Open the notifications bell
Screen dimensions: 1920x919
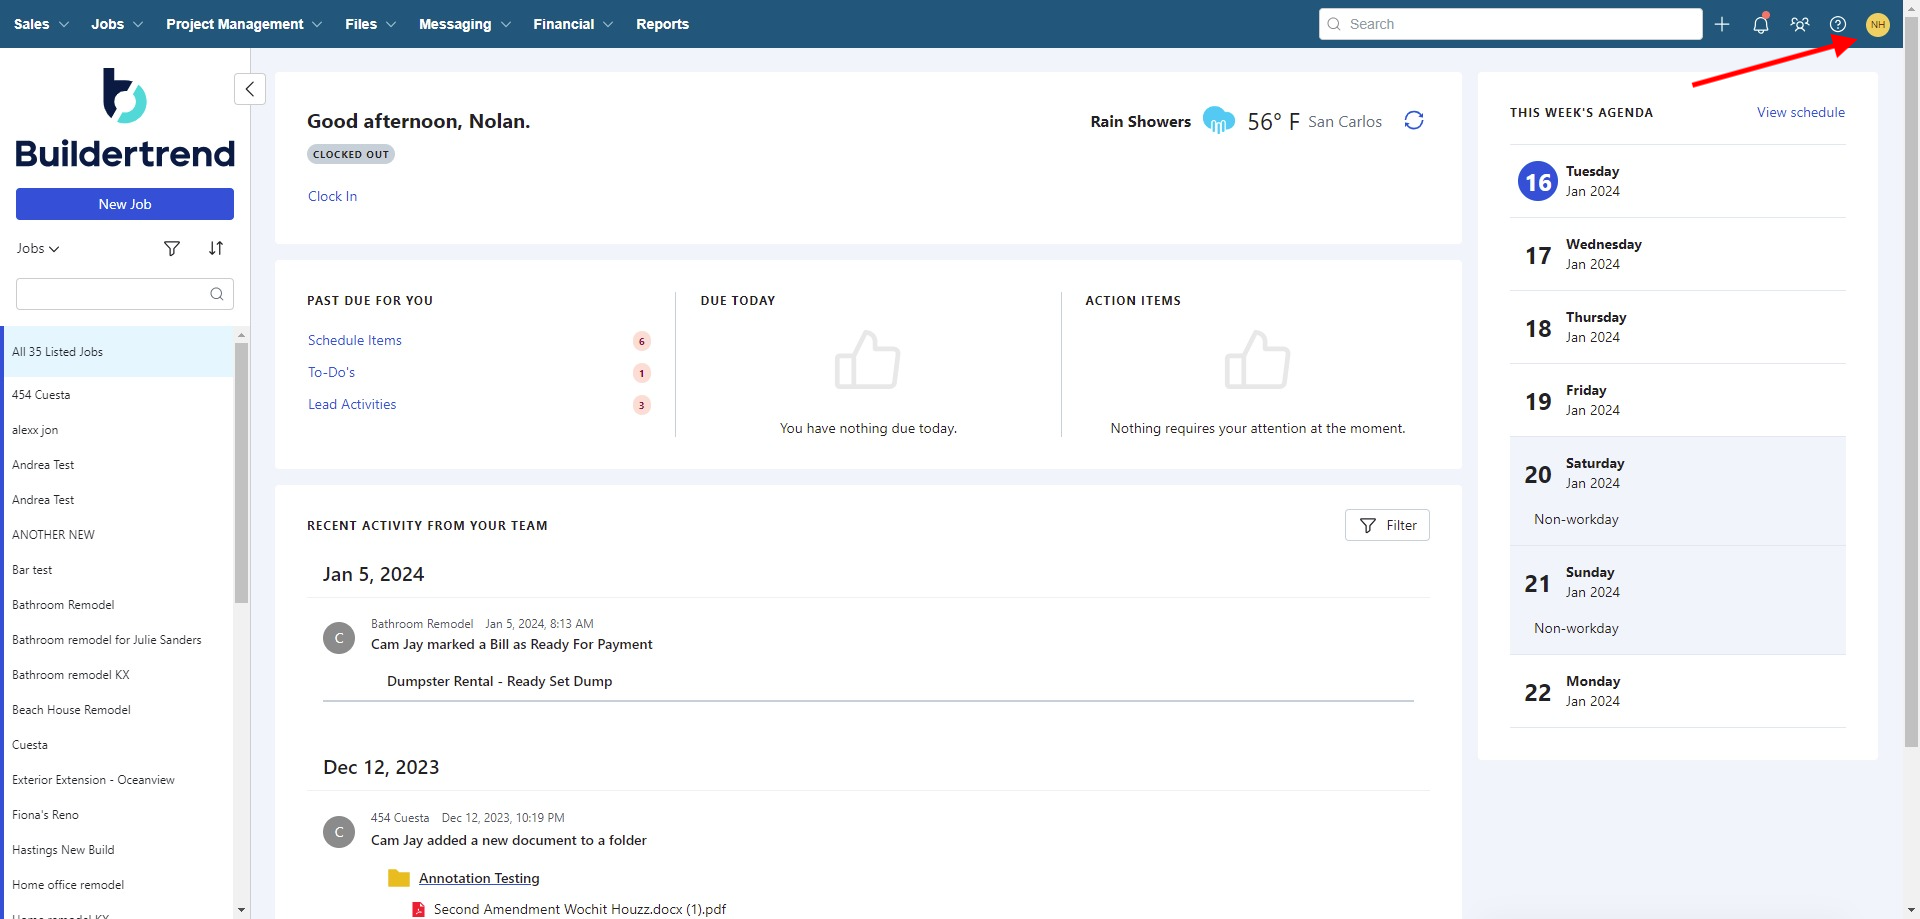[x=1761, y=24]
